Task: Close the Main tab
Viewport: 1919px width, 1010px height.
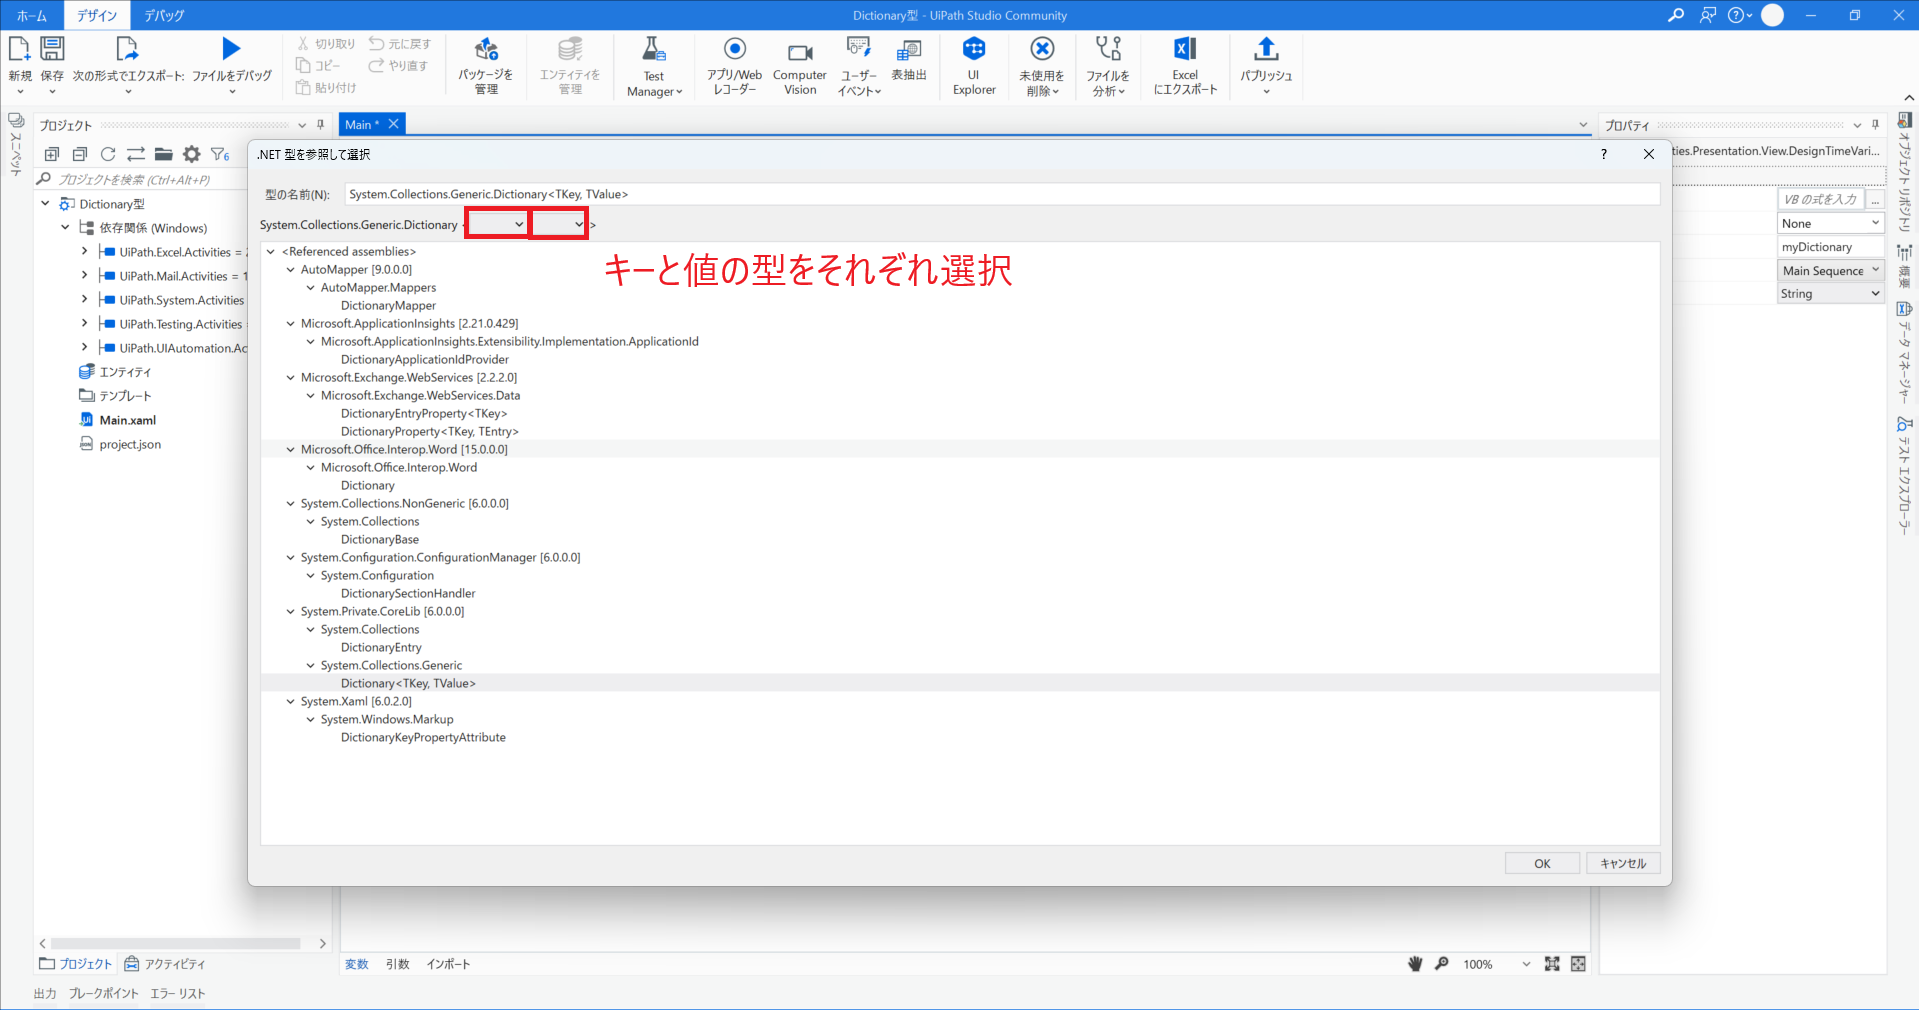Action: click(394, 124)
